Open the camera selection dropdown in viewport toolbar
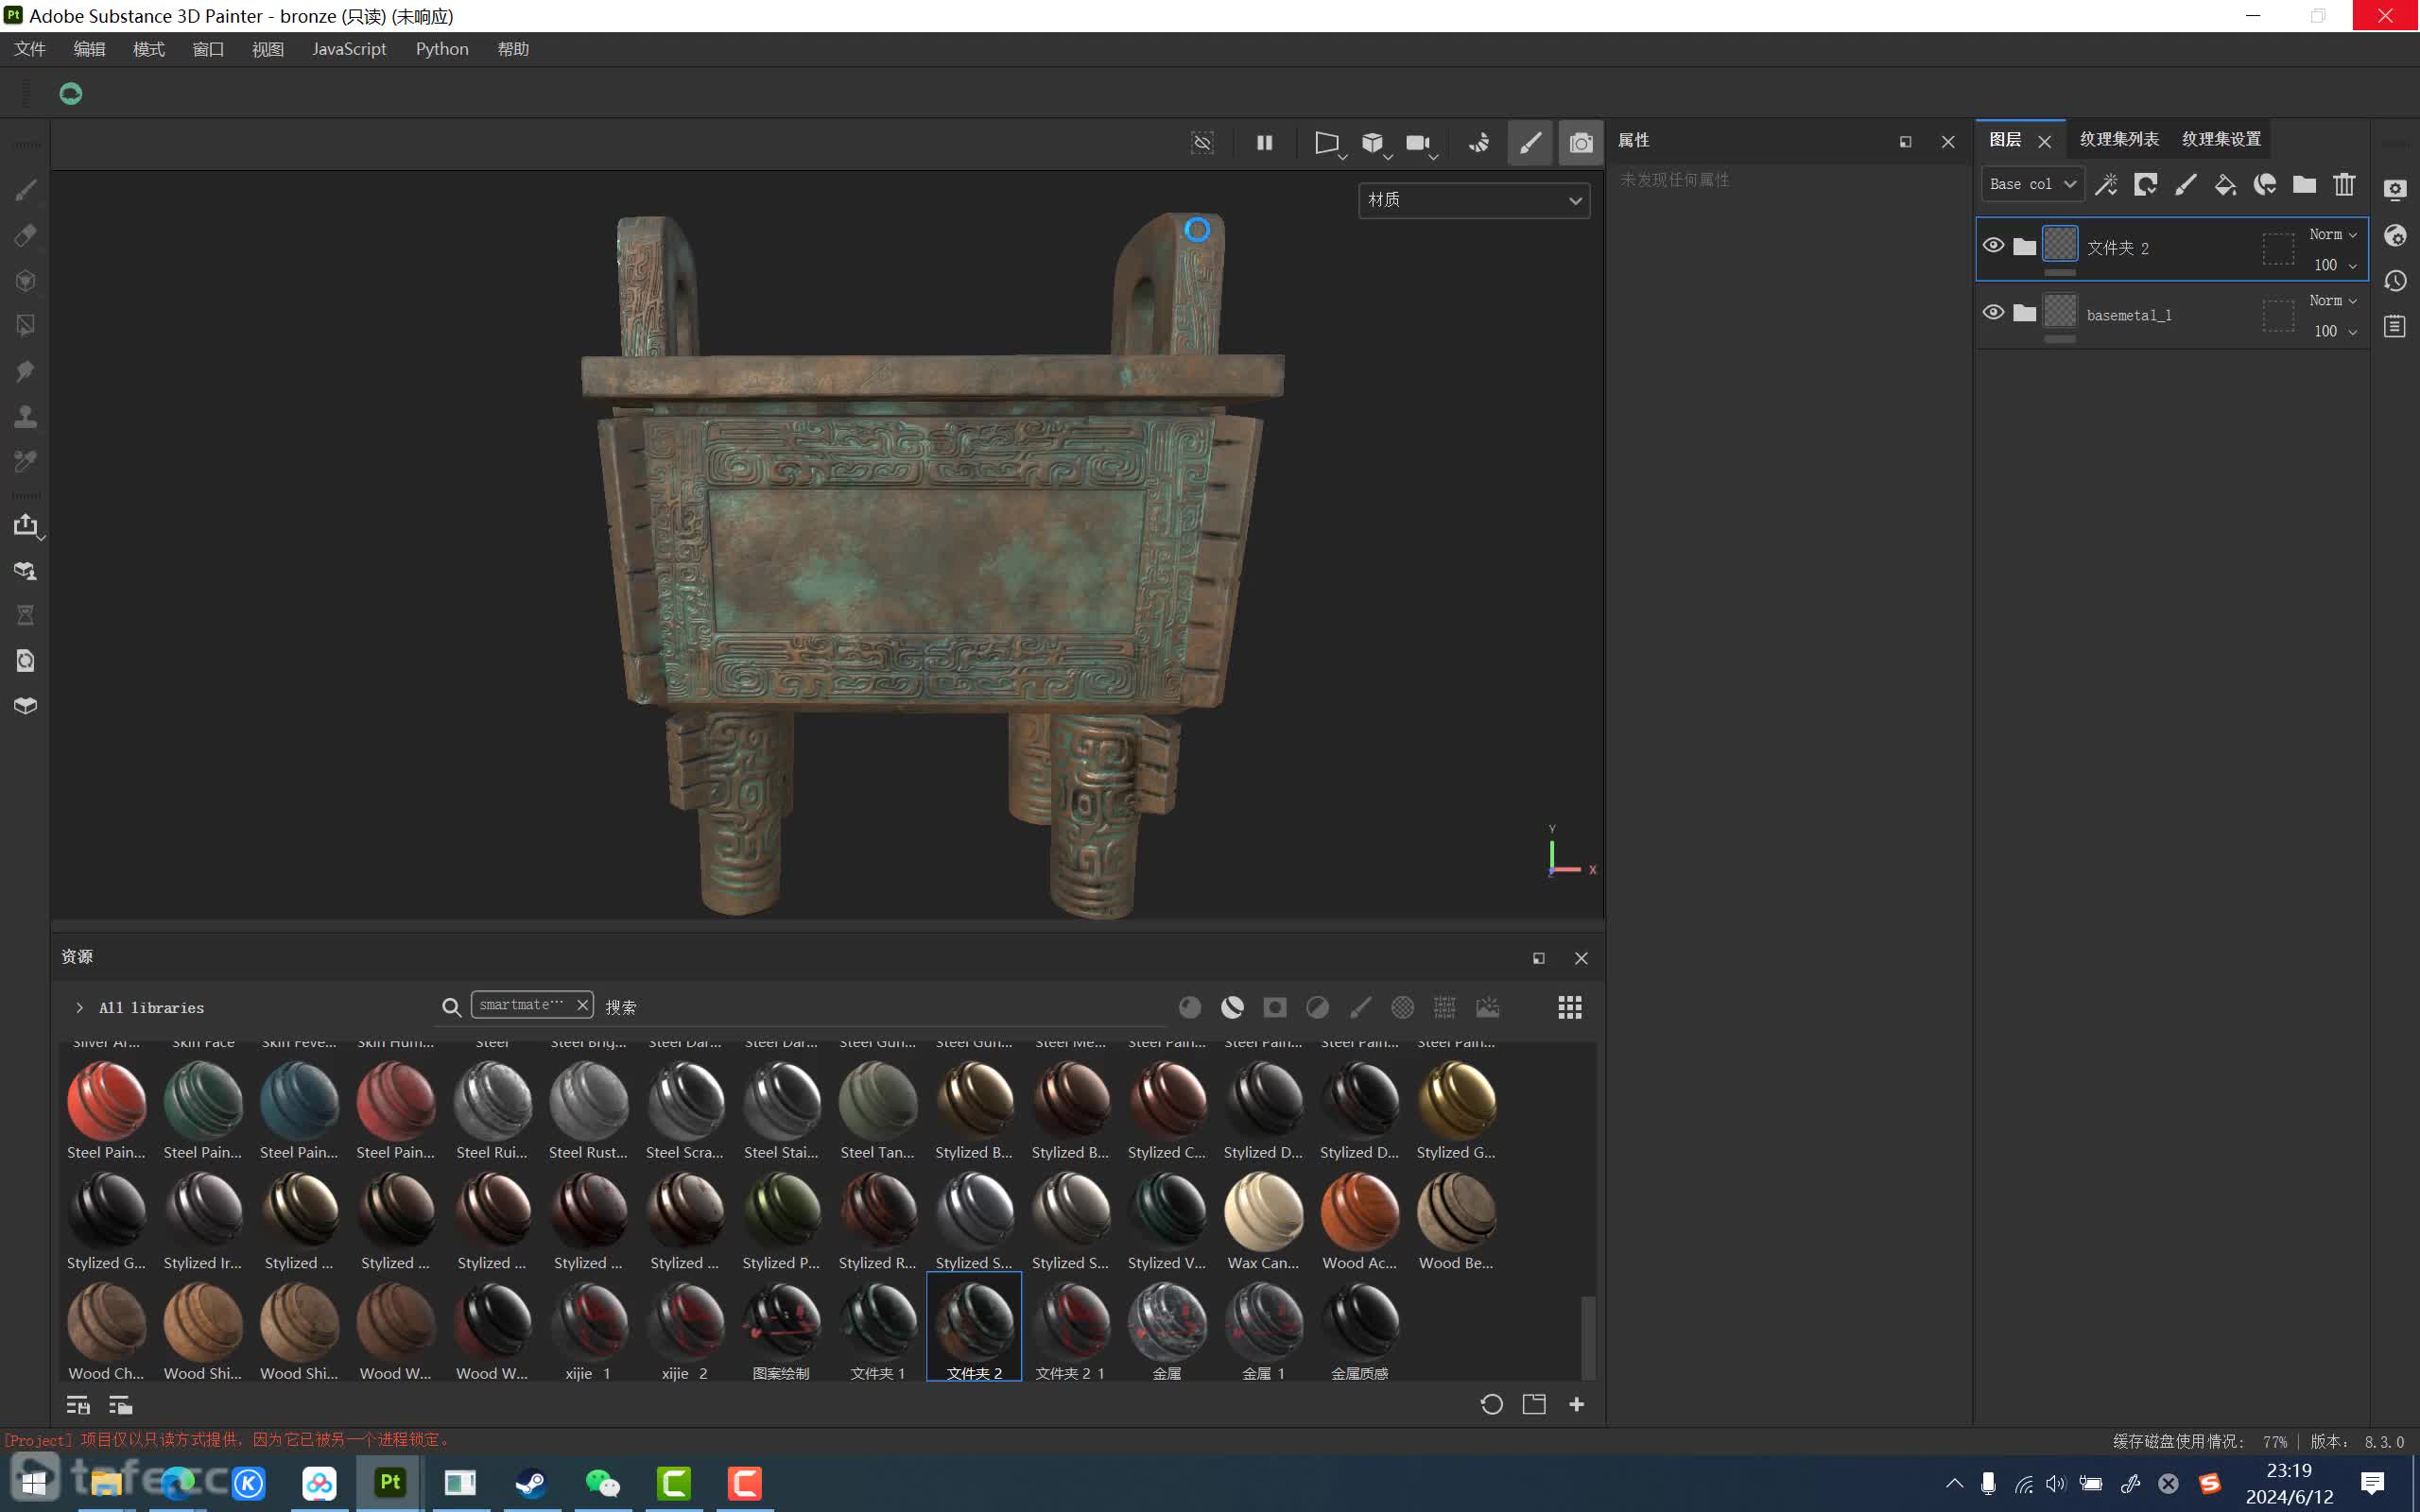 coord(1420,143)
